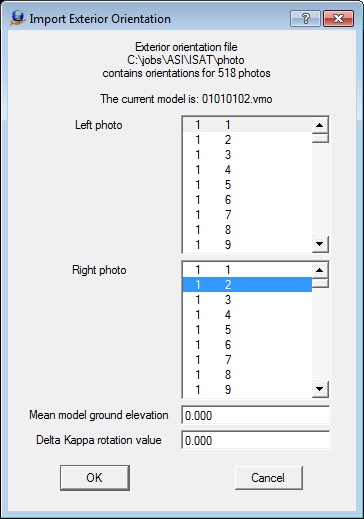This screenshot has width=364, height=519.
Task: Click the Left photo list's up arrow
Action: (320, 125)
